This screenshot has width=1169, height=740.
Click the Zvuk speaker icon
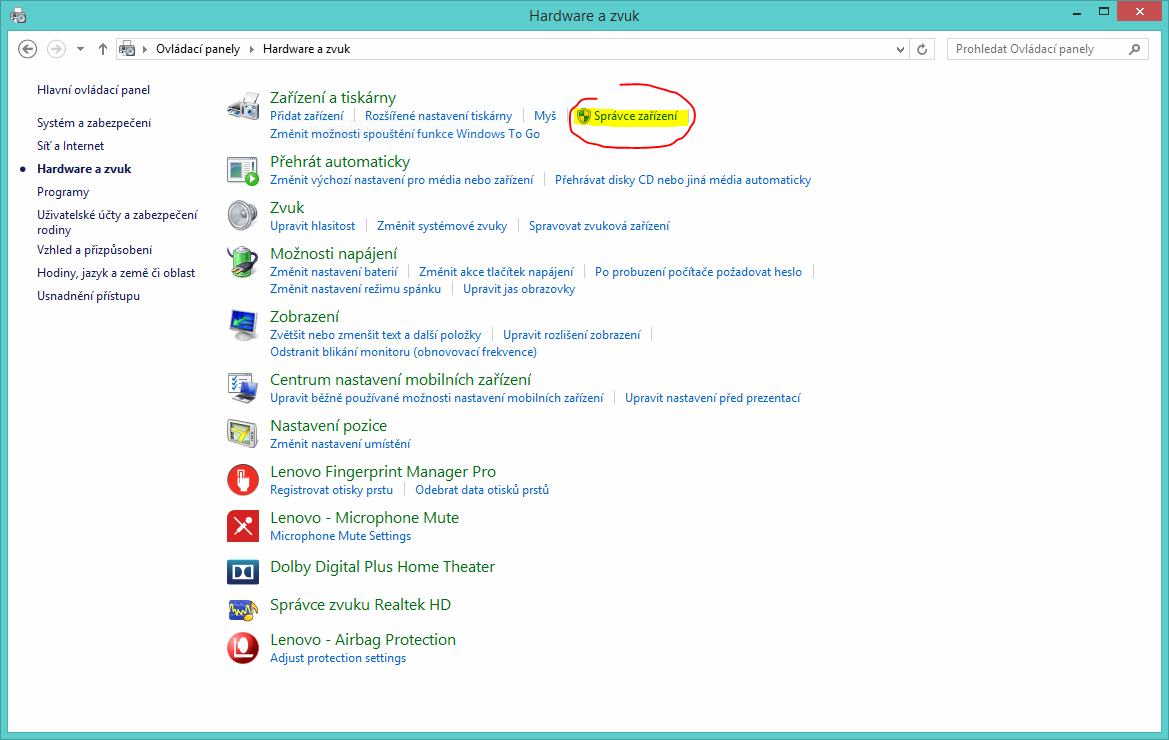point(243,216)
